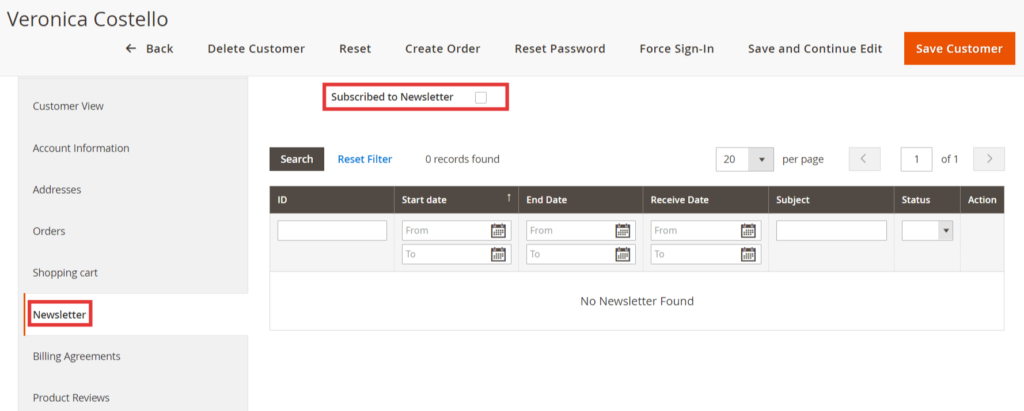Click the orange Save Customer button
This screenshot has height=411, width=1024.
[x=959, y=48]
